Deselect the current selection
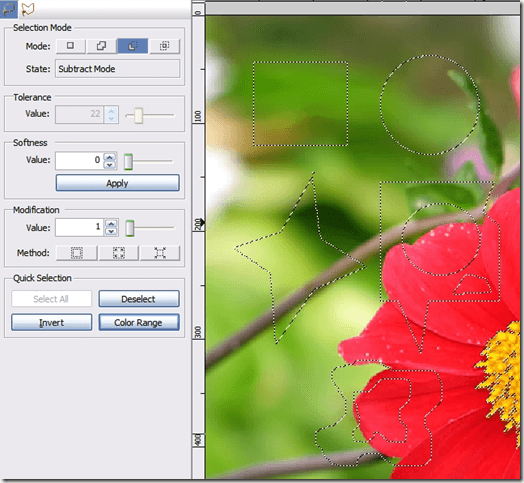The width and height of the screenshot is (524, 483). point(139,299)
